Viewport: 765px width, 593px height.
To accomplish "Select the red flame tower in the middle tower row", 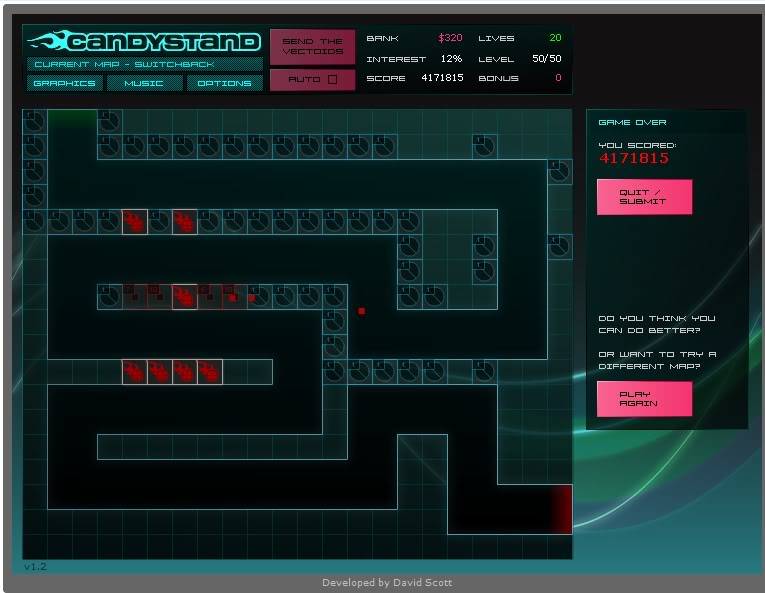I will pos(185,297).
